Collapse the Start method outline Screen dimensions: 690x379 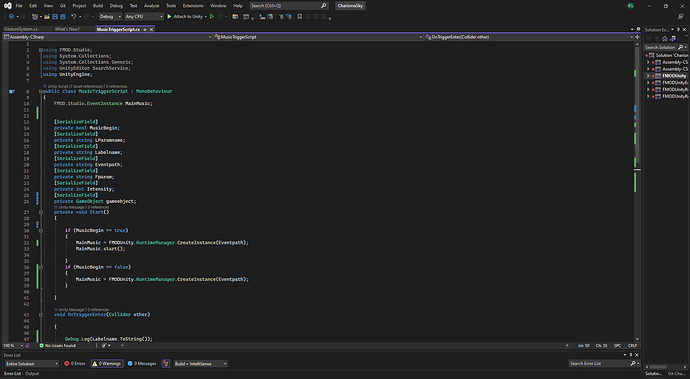pos(40,212)
